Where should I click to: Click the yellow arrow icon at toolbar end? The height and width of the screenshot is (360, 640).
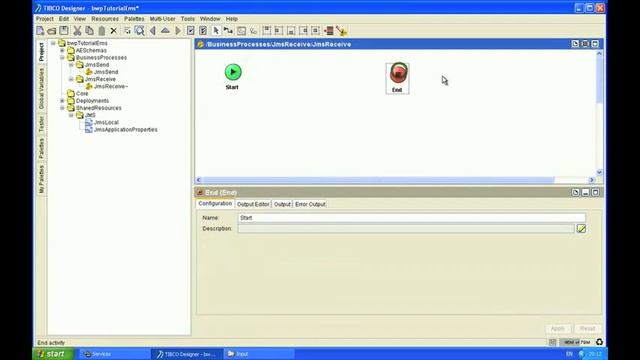point(342,31)
